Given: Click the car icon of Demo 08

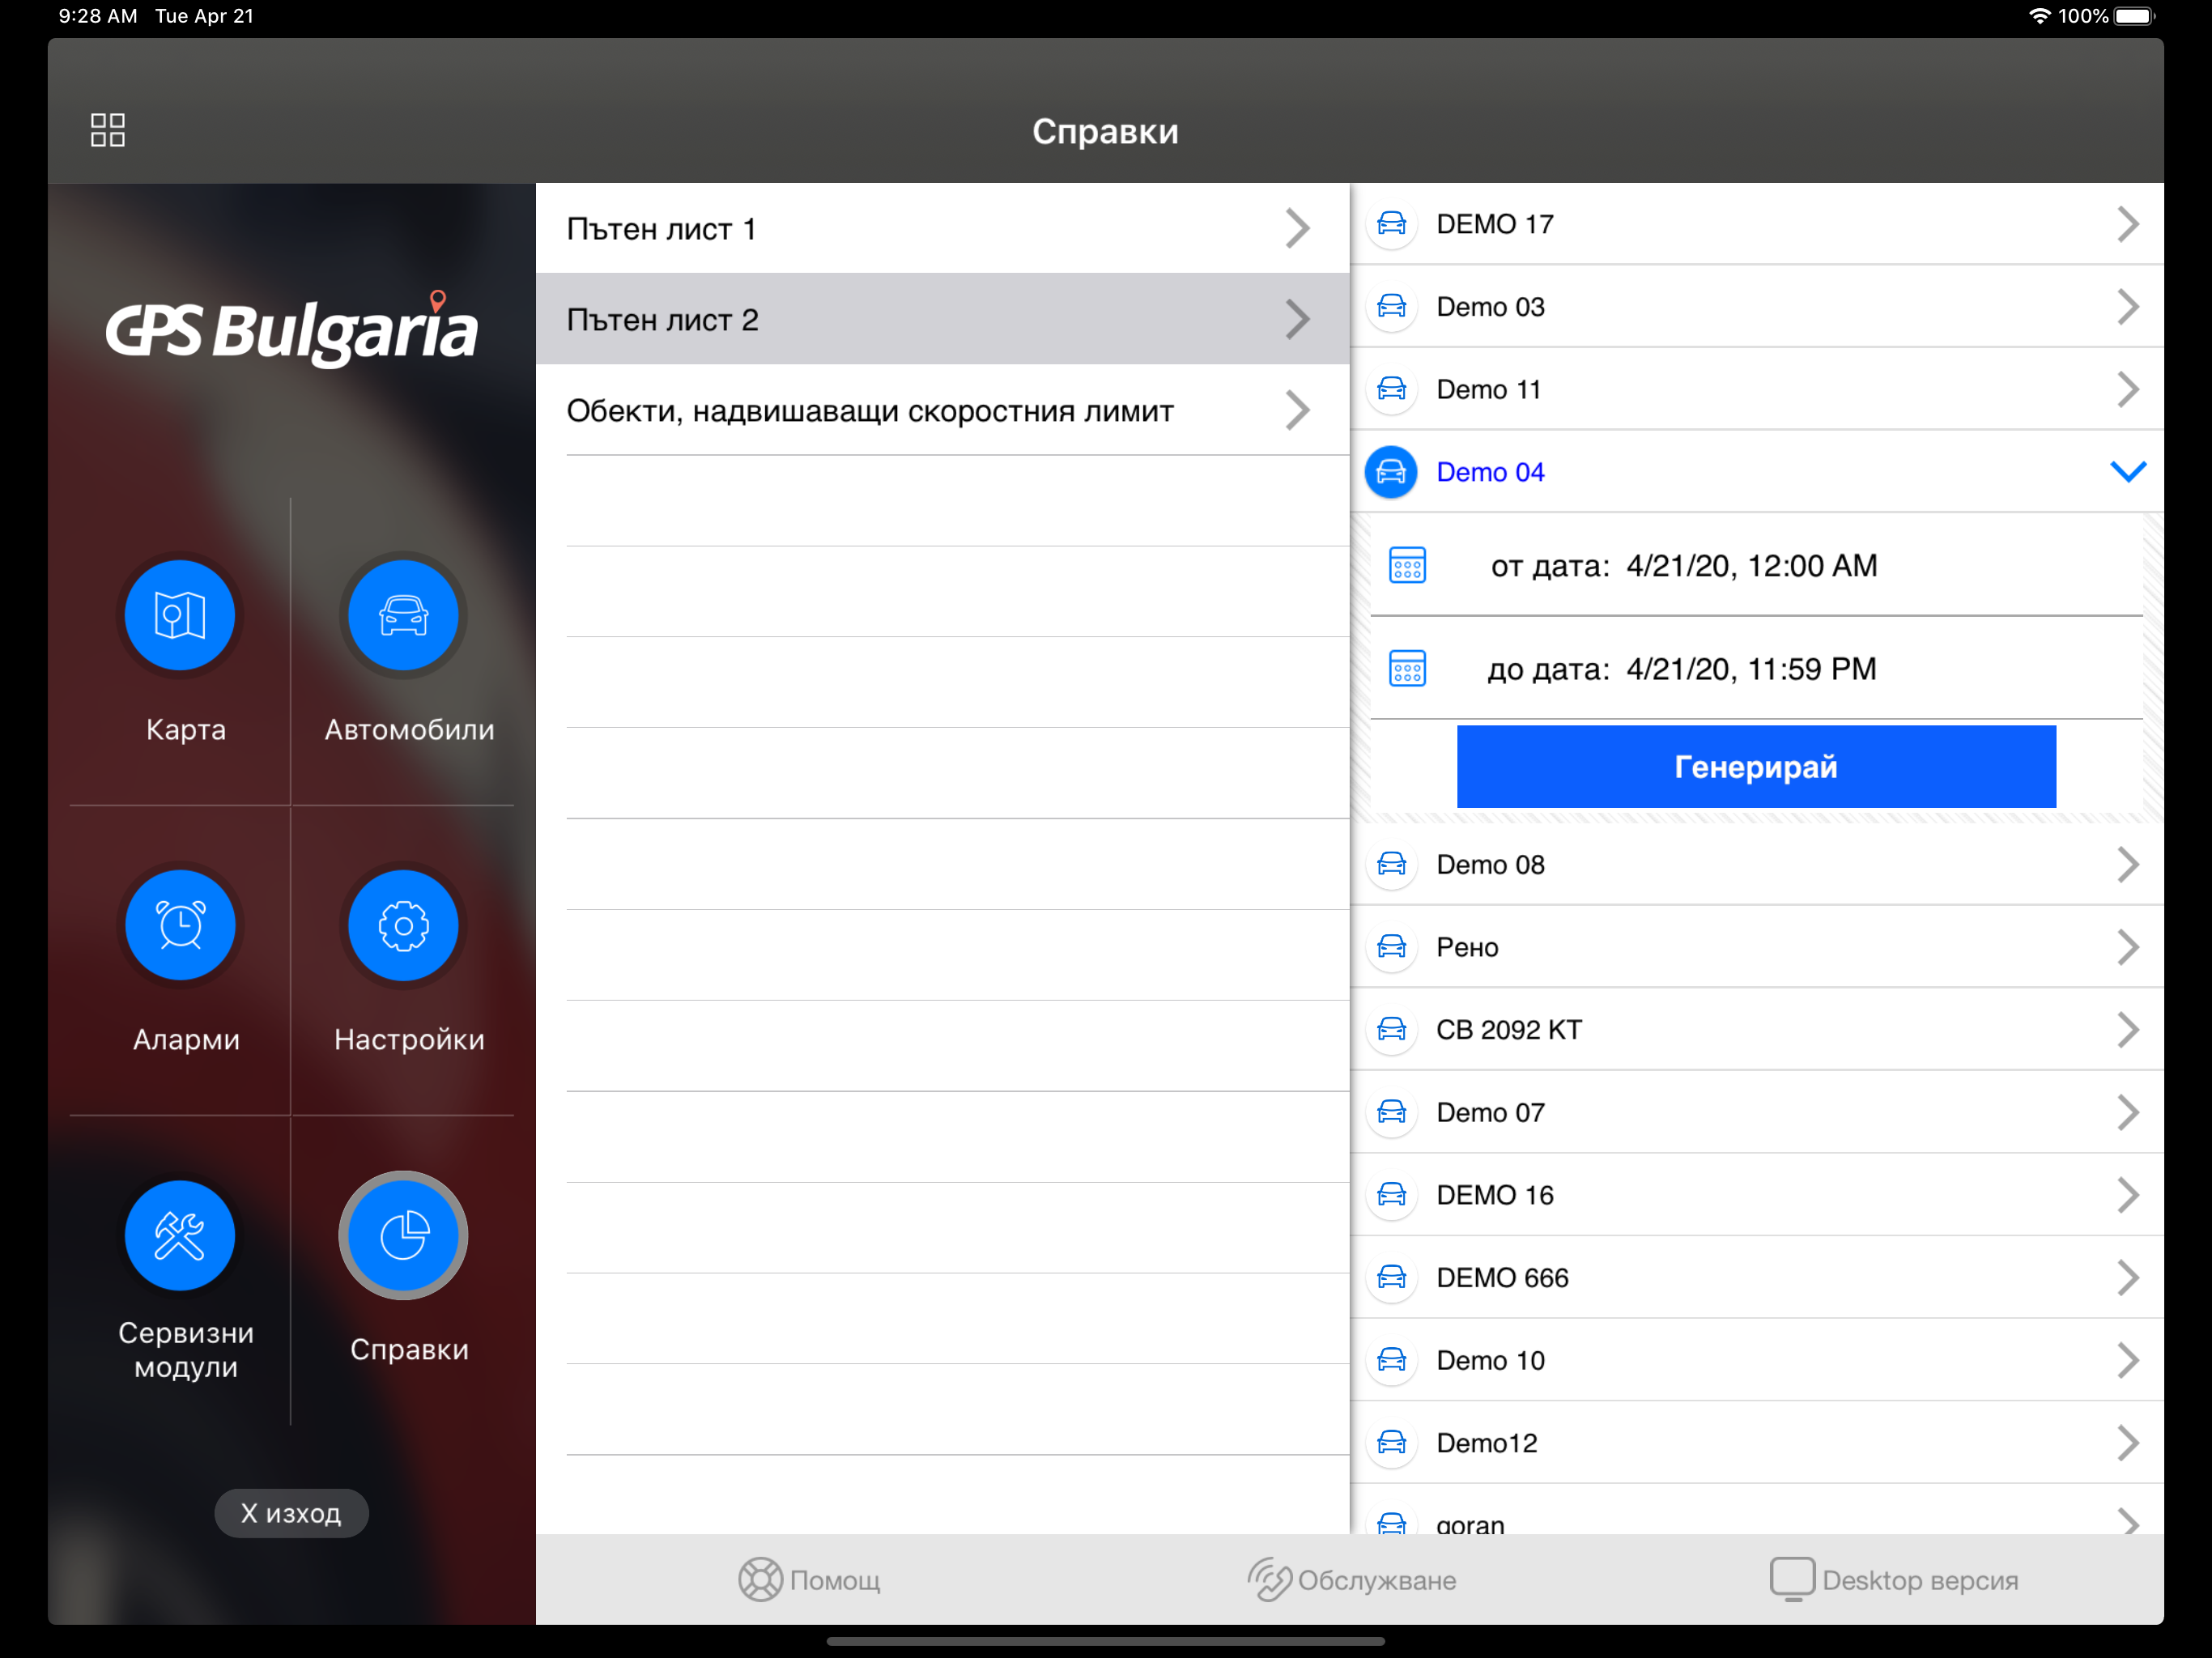Looking at the screenshot, I should (x=1391, y=864).
